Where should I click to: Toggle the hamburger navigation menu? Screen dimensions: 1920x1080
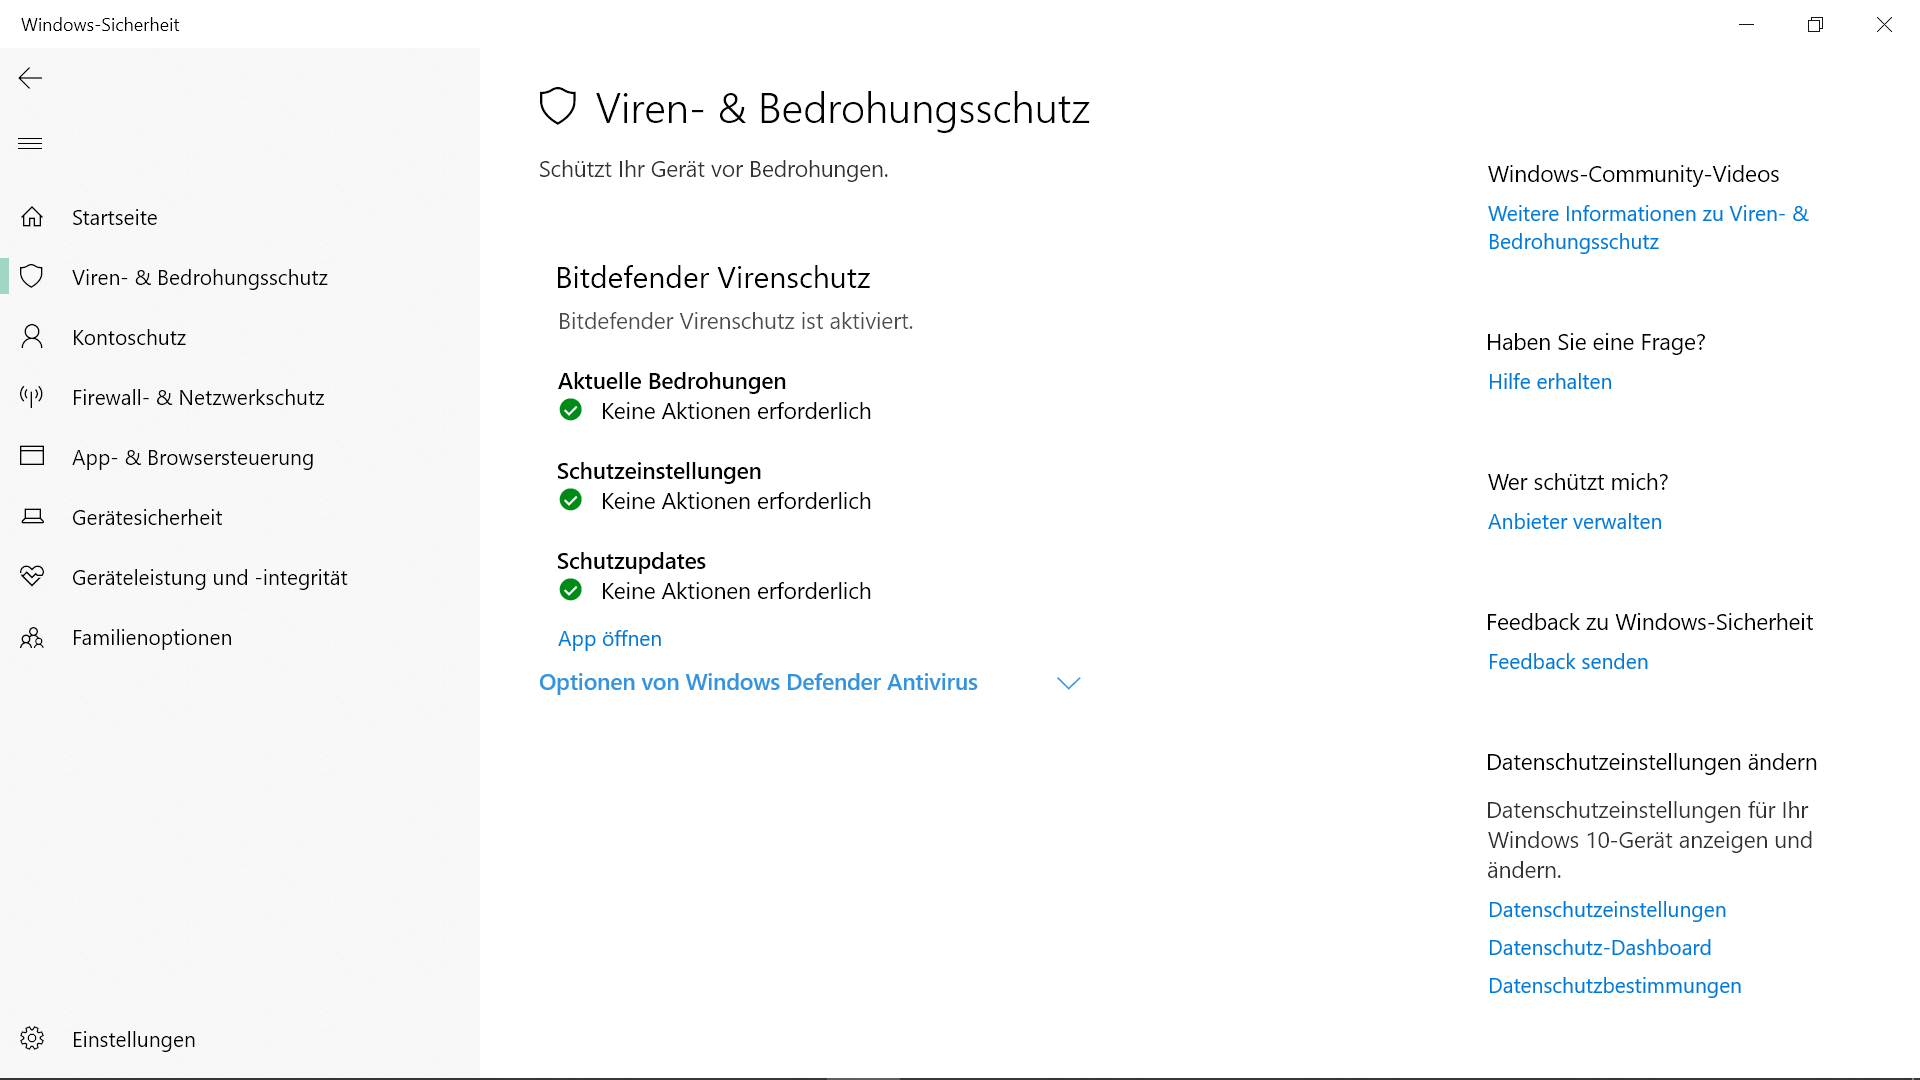coord(30,143)
